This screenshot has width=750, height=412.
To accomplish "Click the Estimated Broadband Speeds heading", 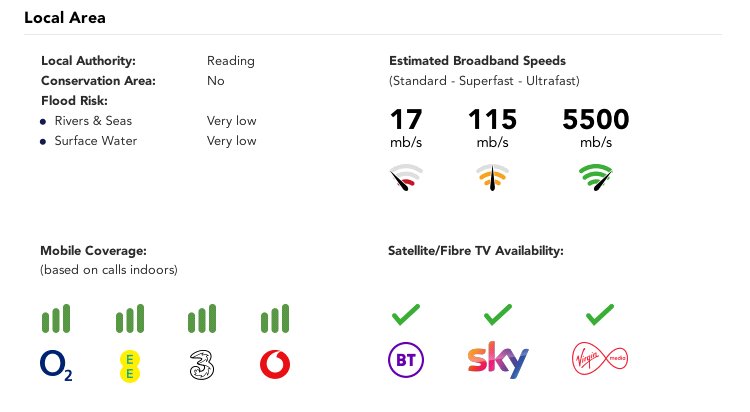I will point(477,61).
